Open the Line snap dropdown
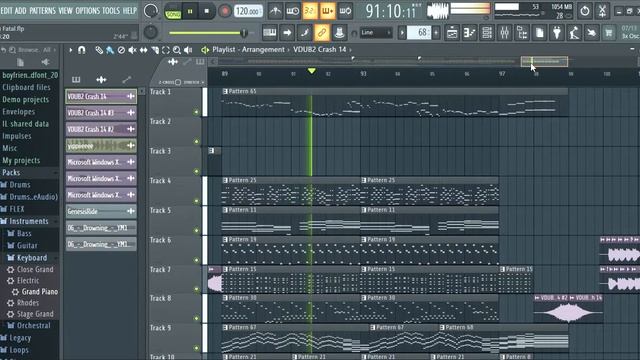The width and height of the screenshot is (640, 360). click(376, 33)
